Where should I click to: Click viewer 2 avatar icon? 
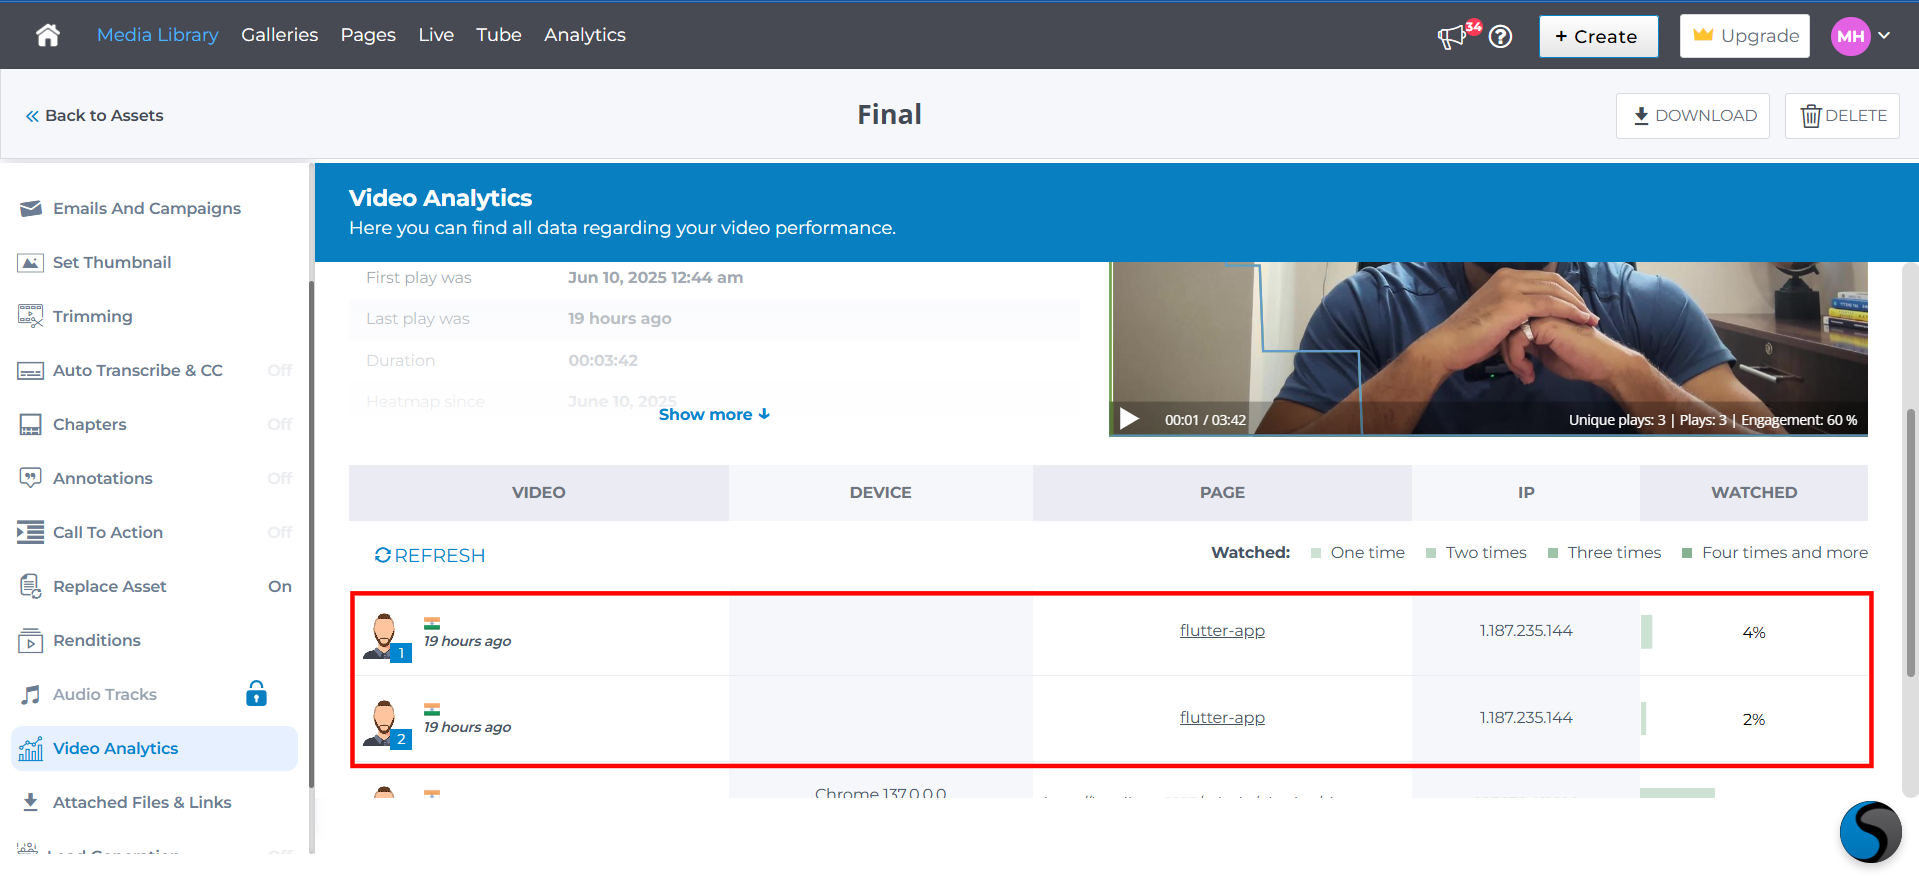click(x=386, y=724)
